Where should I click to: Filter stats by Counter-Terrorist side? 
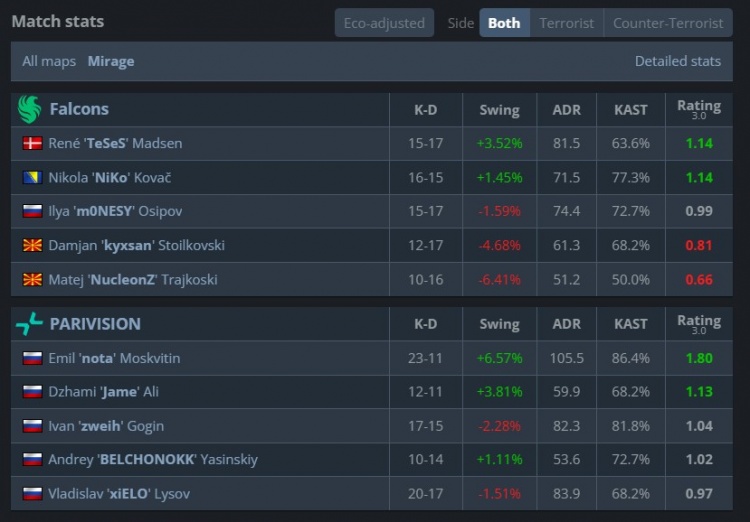[668, 23]
